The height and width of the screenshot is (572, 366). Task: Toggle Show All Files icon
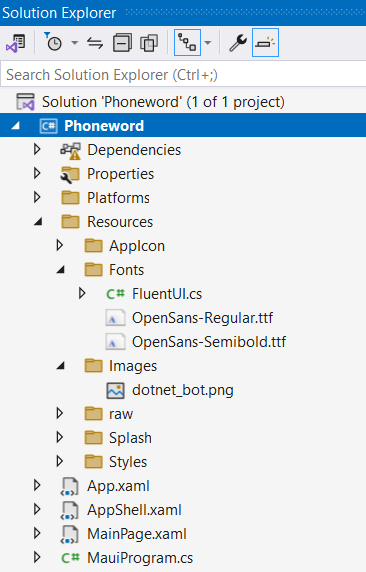point(149,43)
